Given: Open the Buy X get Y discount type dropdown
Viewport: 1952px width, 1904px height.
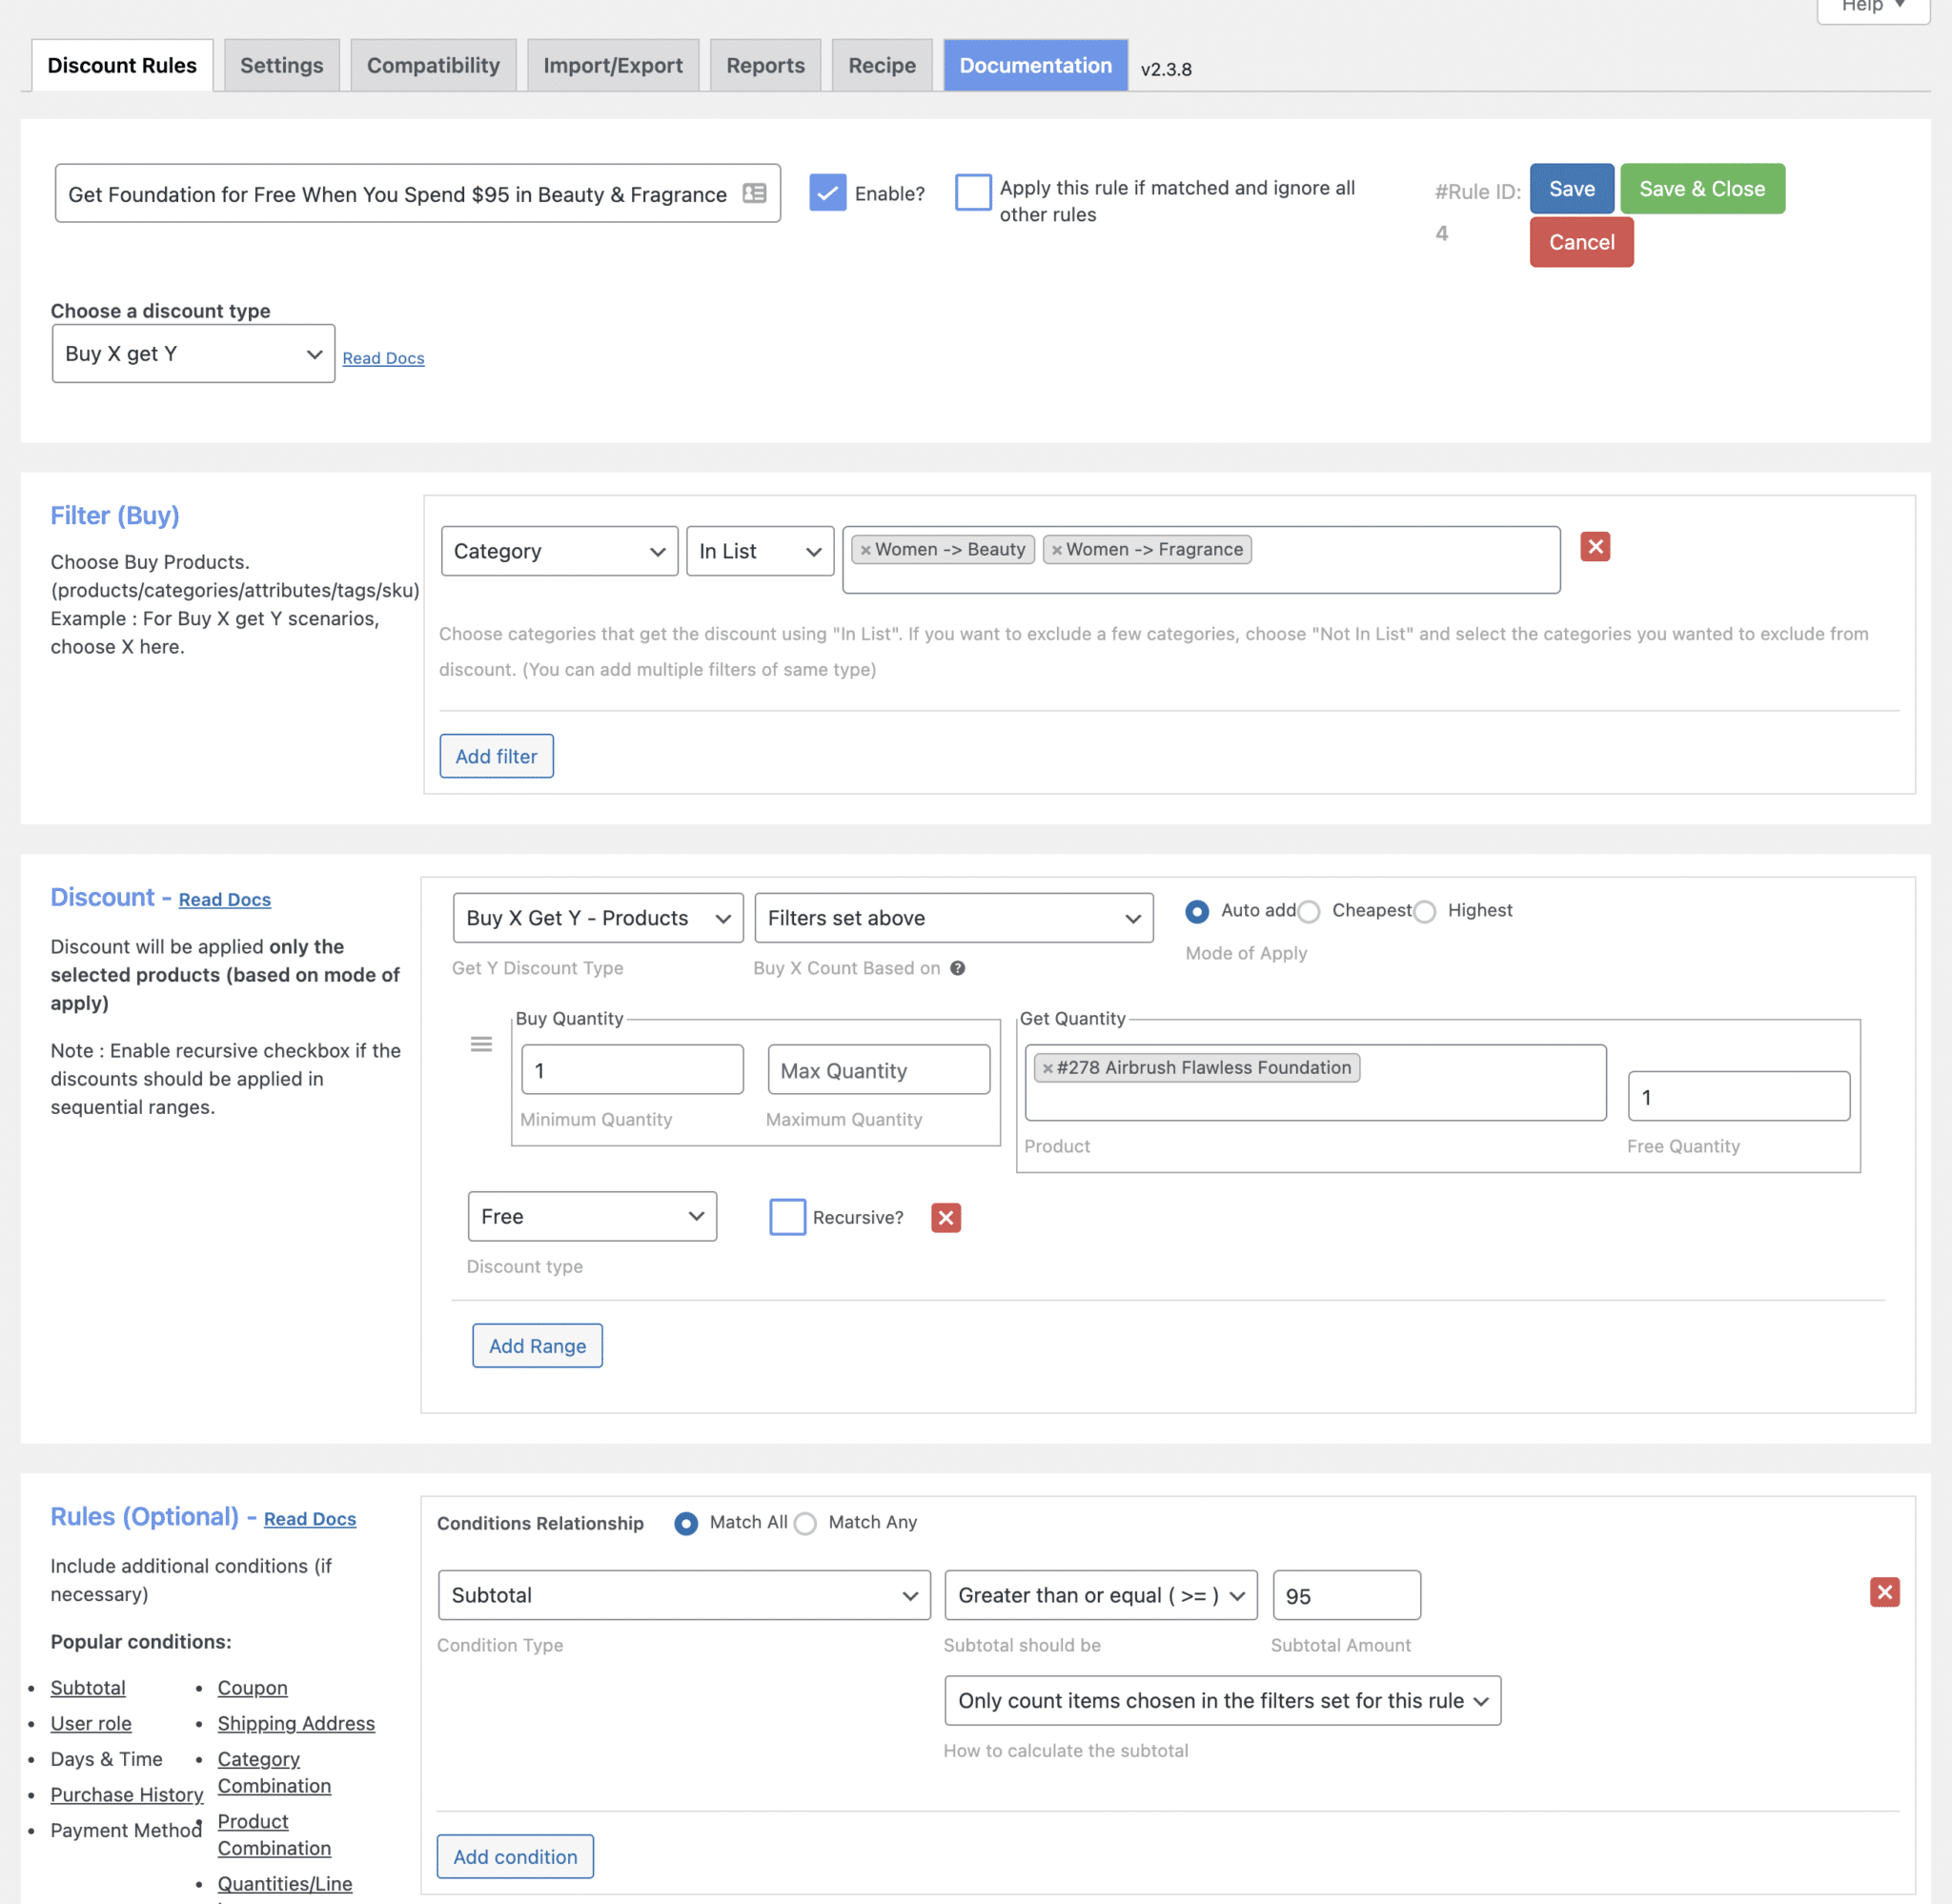Looking at the screenshot, I should (x=193, y=354).
